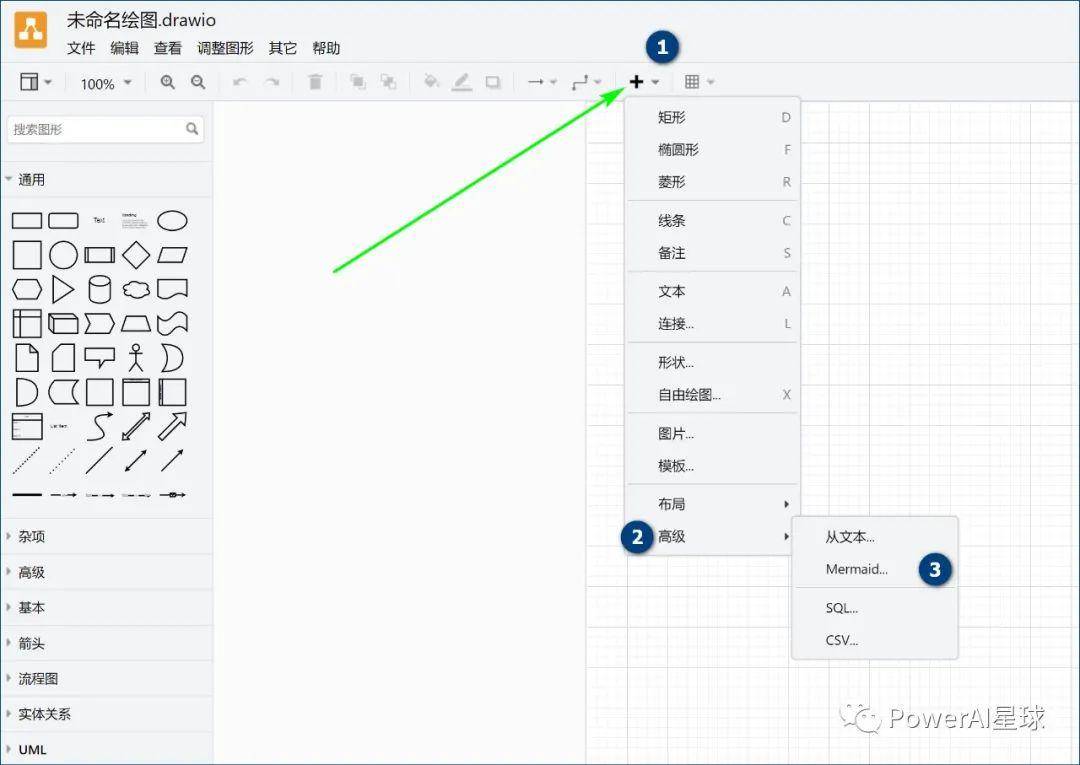Click the redo arrow icon
1080x765 pixels.
pos(272,83)
